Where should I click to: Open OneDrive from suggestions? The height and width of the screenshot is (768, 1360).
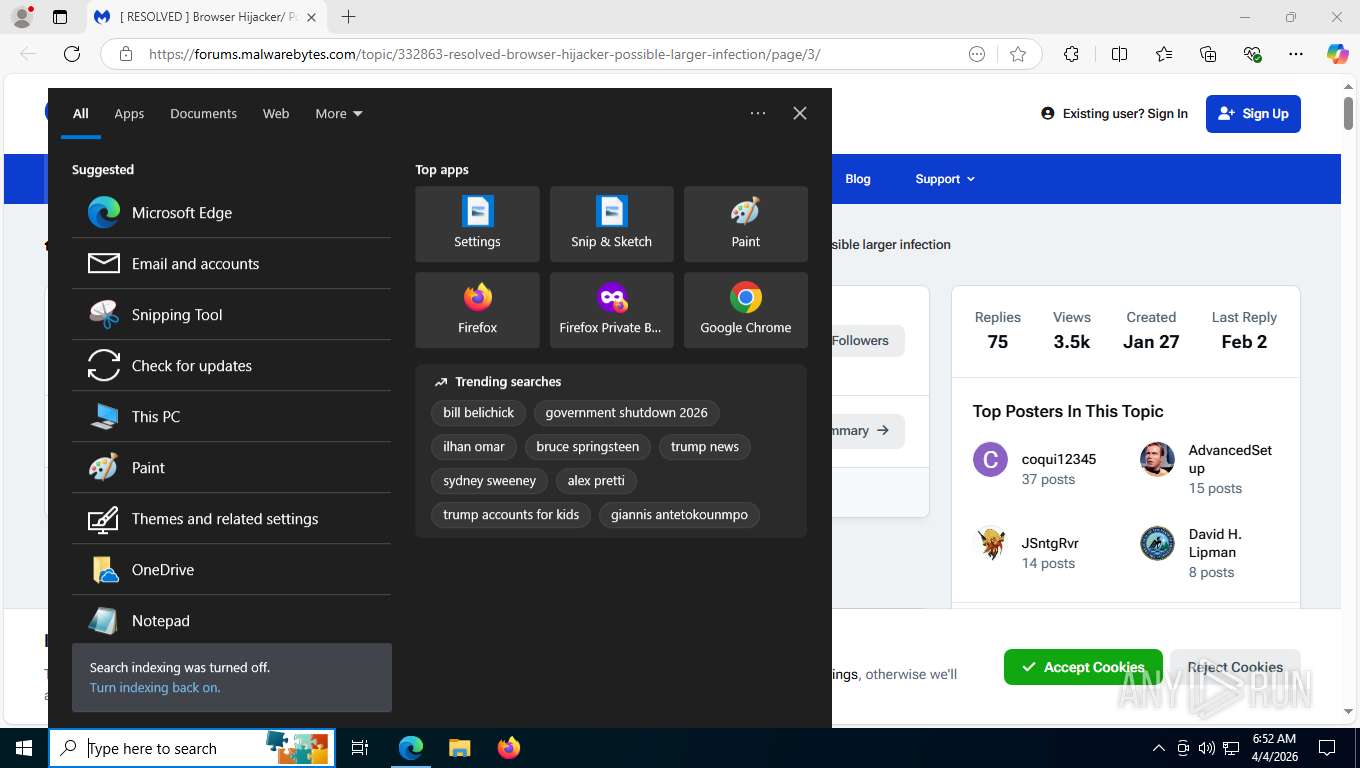pos(231,569)
